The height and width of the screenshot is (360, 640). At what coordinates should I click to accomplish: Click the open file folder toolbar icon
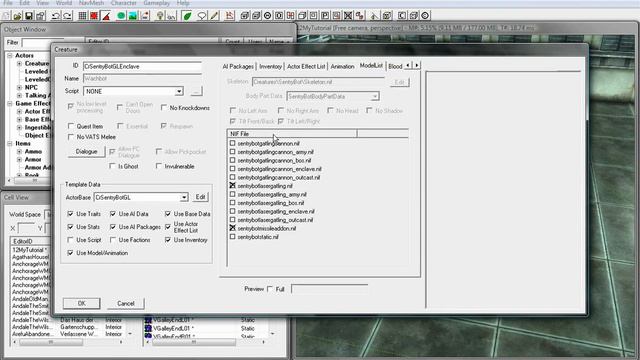(17, 16)
